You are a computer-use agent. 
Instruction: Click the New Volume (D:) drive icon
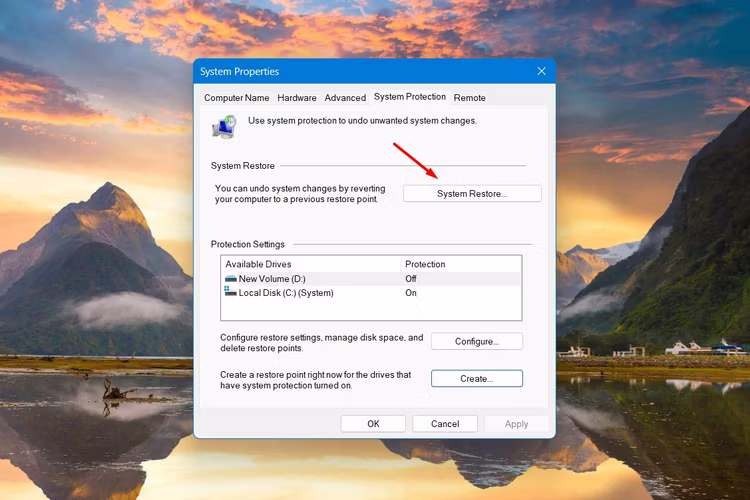point(231,278)
